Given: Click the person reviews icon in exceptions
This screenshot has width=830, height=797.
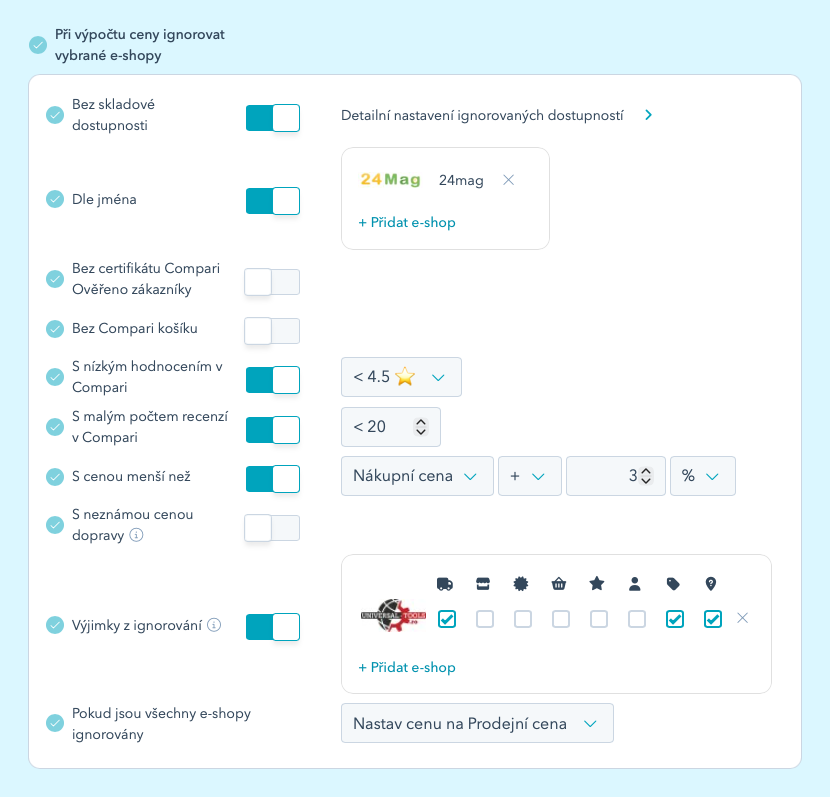Looking at the screenshot, I should click(635, 584).
